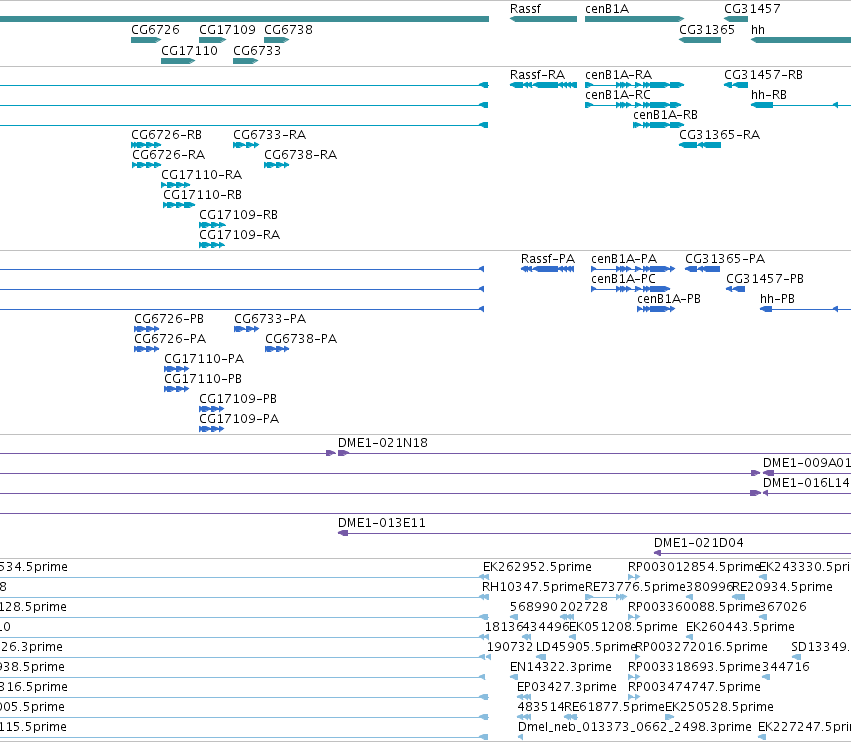Select the CG6726-PB protein feature
851x742 pixels.
click(147, 329)
